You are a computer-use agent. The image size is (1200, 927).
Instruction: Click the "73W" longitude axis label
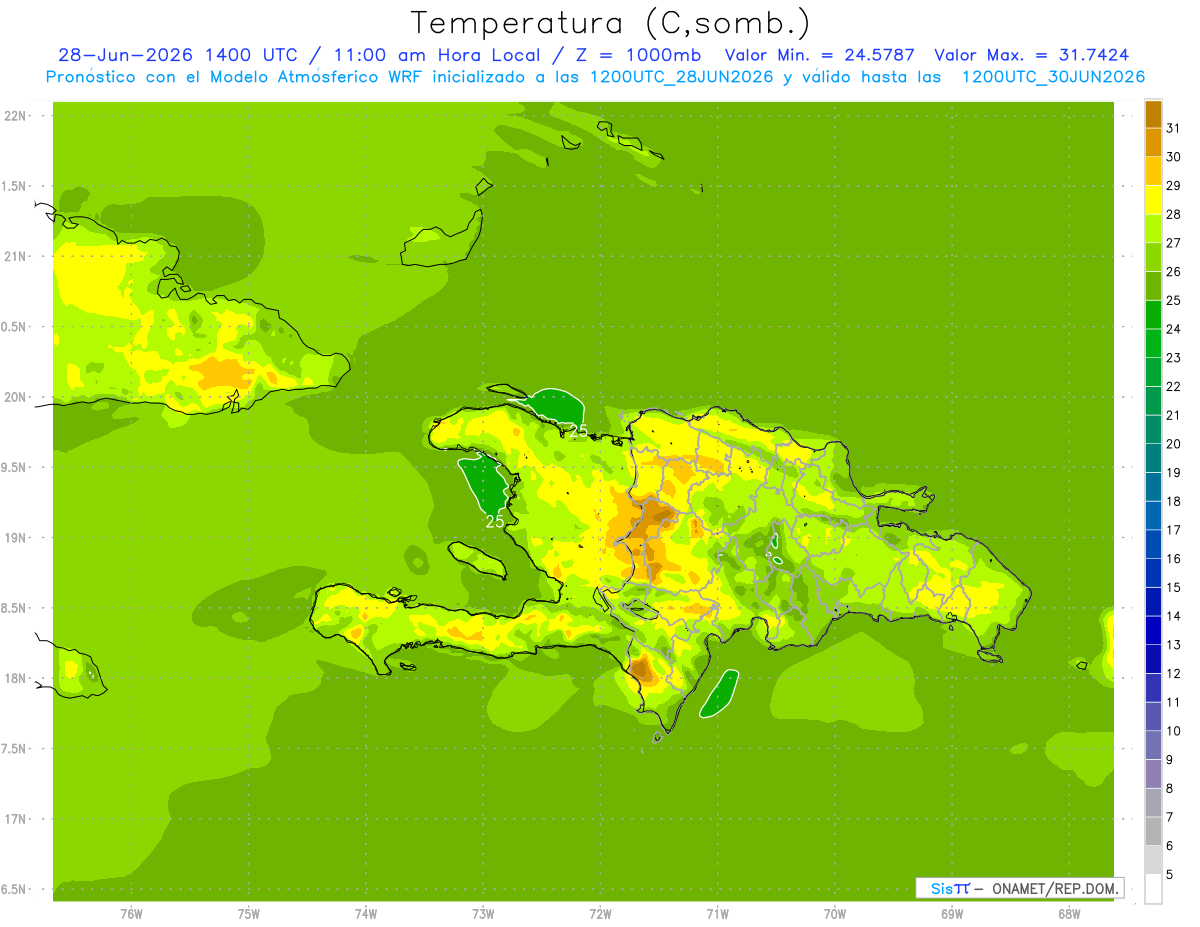(483, 914)
